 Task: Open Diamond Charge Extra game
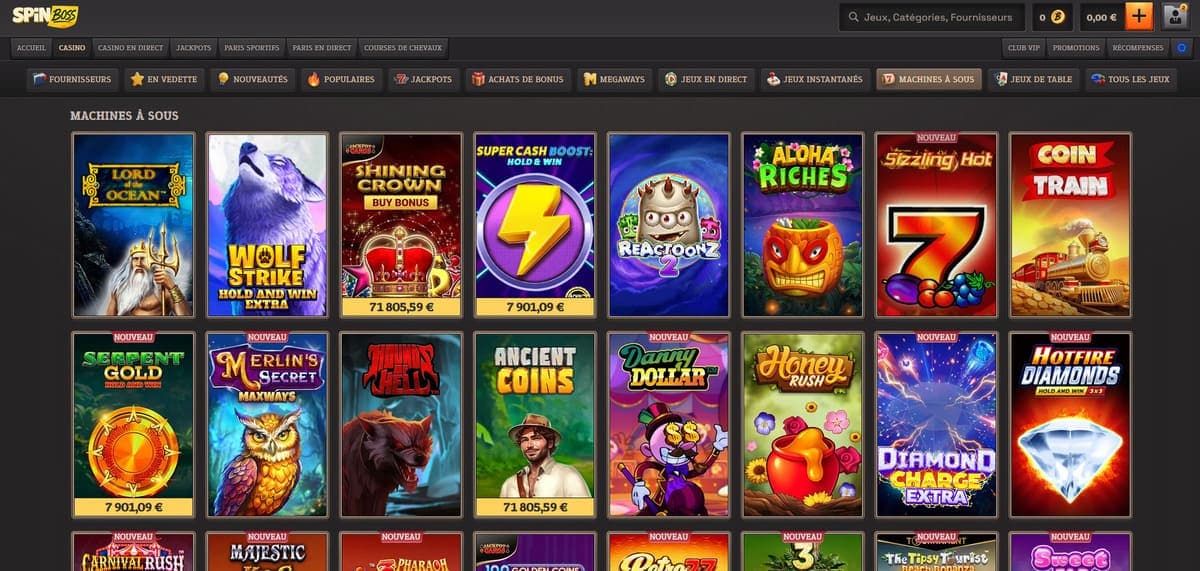pyautogui.click(x=937, y=425)
